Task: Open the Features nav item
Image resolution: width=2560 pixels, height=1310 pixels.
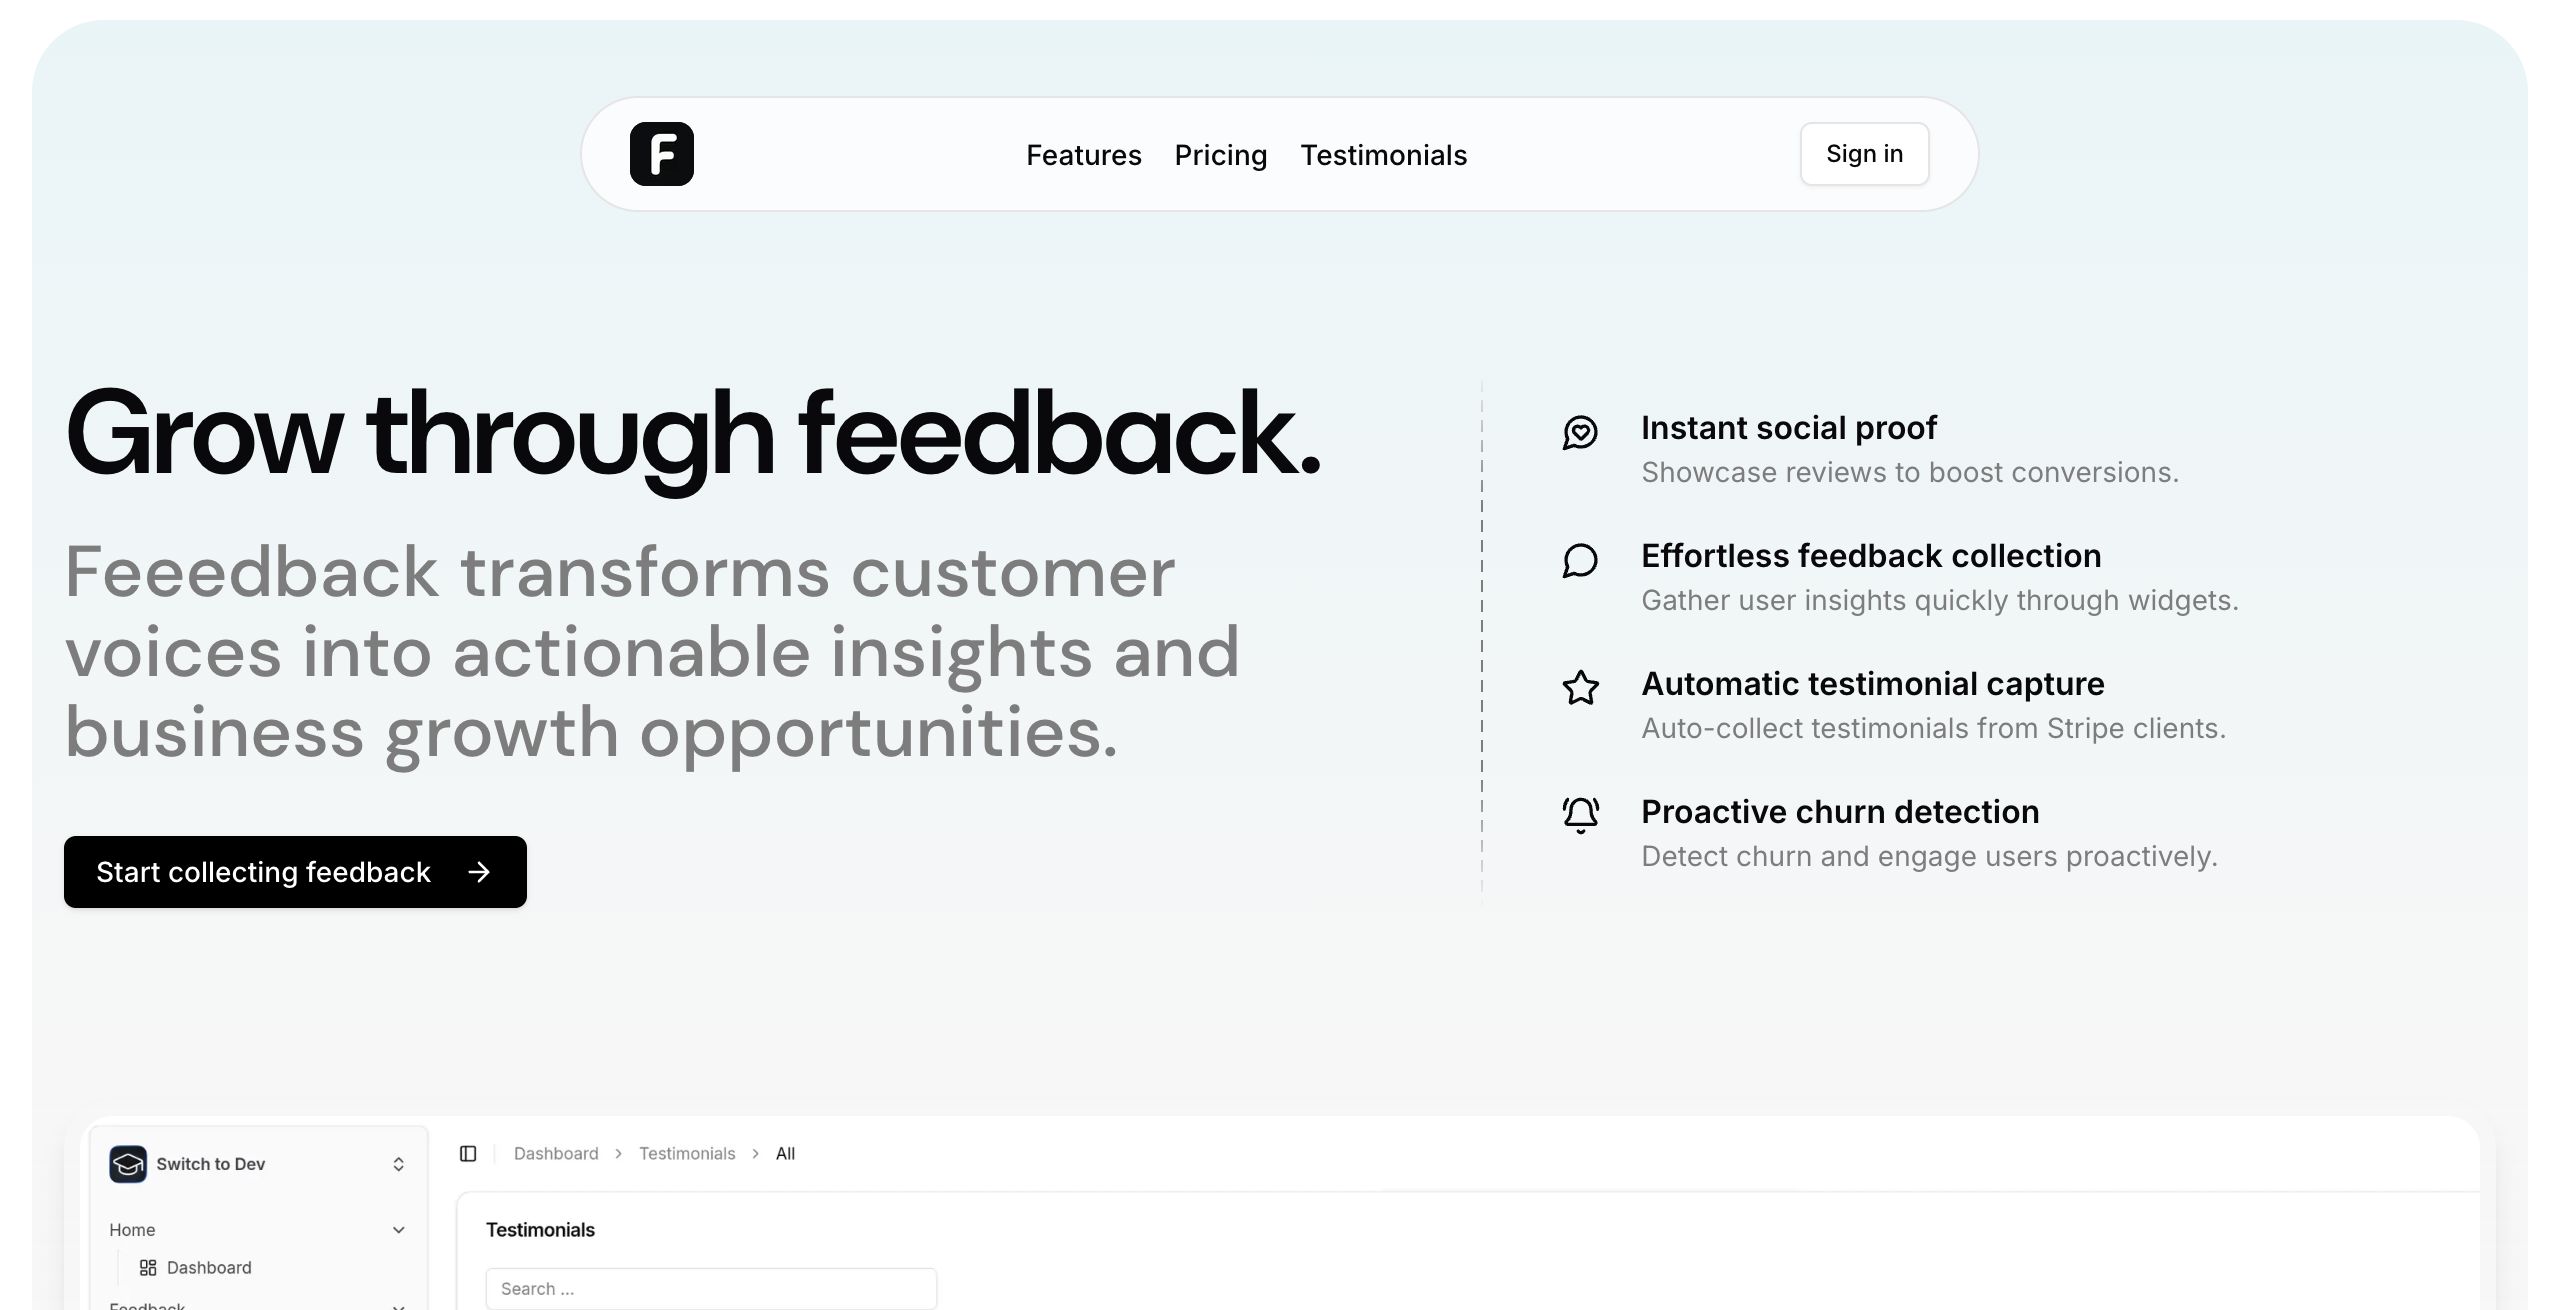Action: tap(1083, 155)
